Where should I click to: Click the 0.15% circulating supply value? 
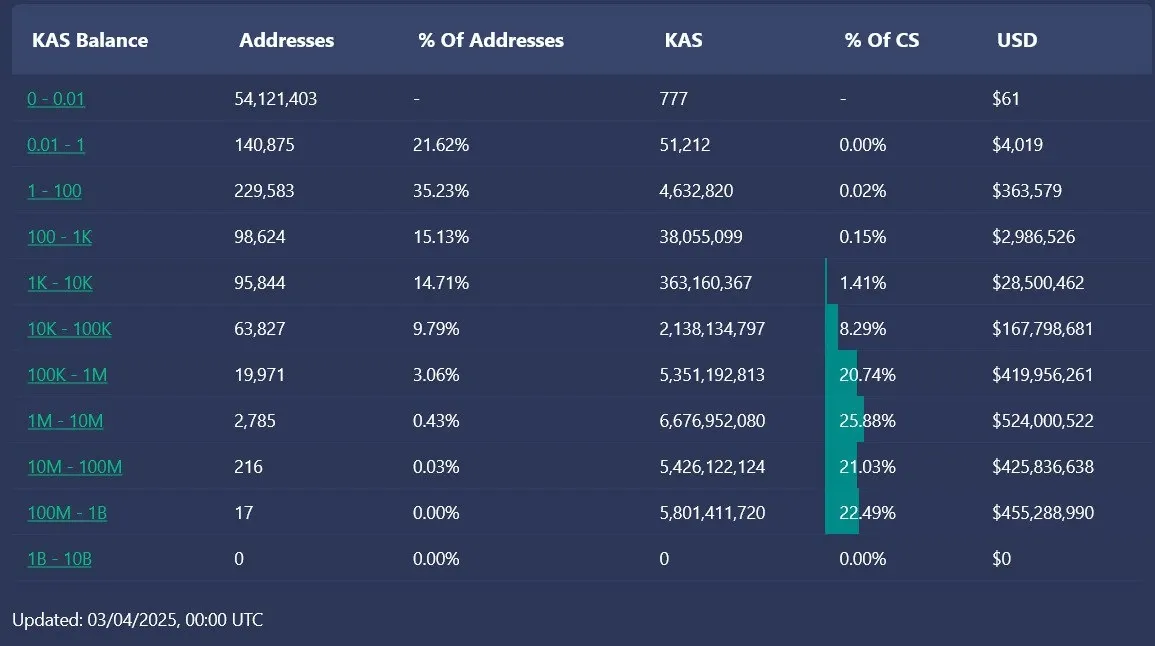[863, 237]
